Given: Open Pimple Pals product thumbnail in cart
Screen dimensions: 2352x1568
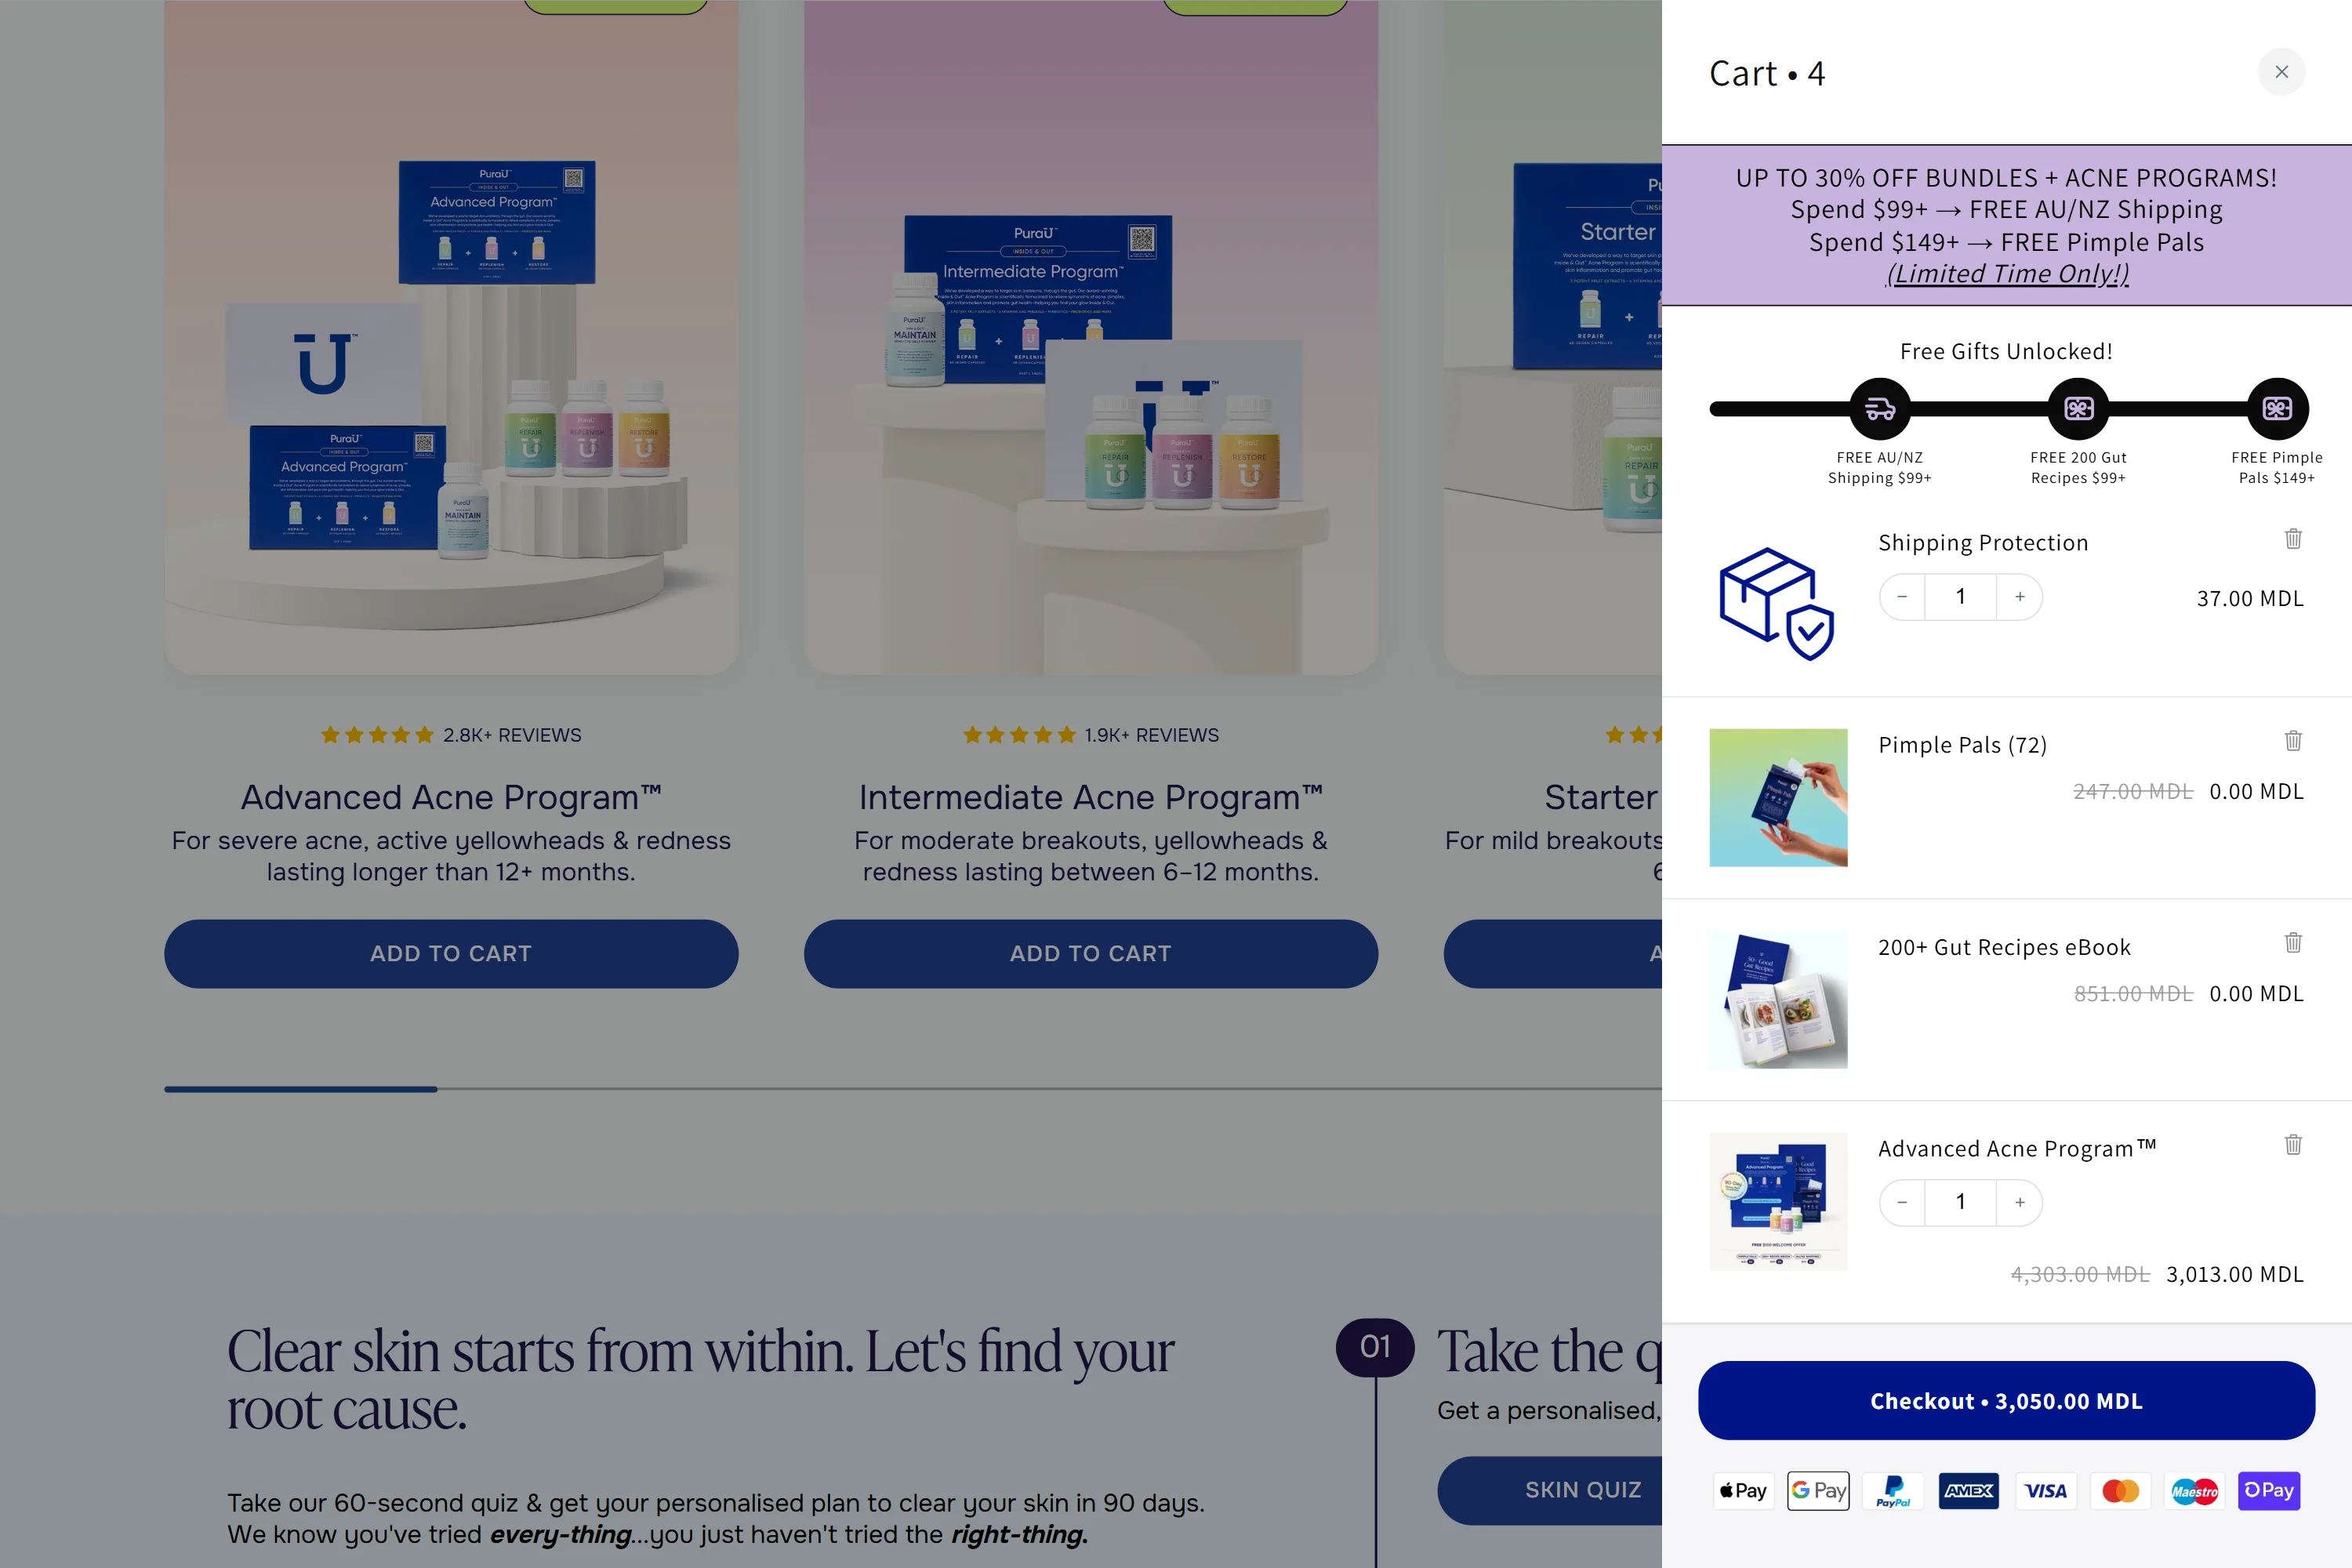Looking at the screenshot, I should point(1778,797).
